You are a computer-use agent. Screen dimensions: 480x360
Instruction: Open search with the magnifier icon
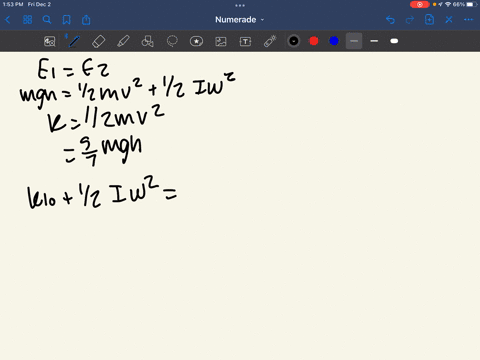pos(47,20)
